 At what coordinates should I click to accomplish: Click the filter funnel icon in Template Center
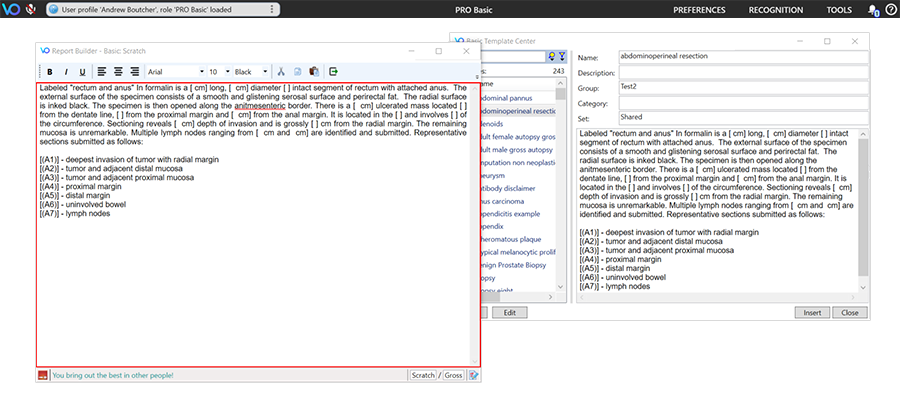click(x=561, y=56)
